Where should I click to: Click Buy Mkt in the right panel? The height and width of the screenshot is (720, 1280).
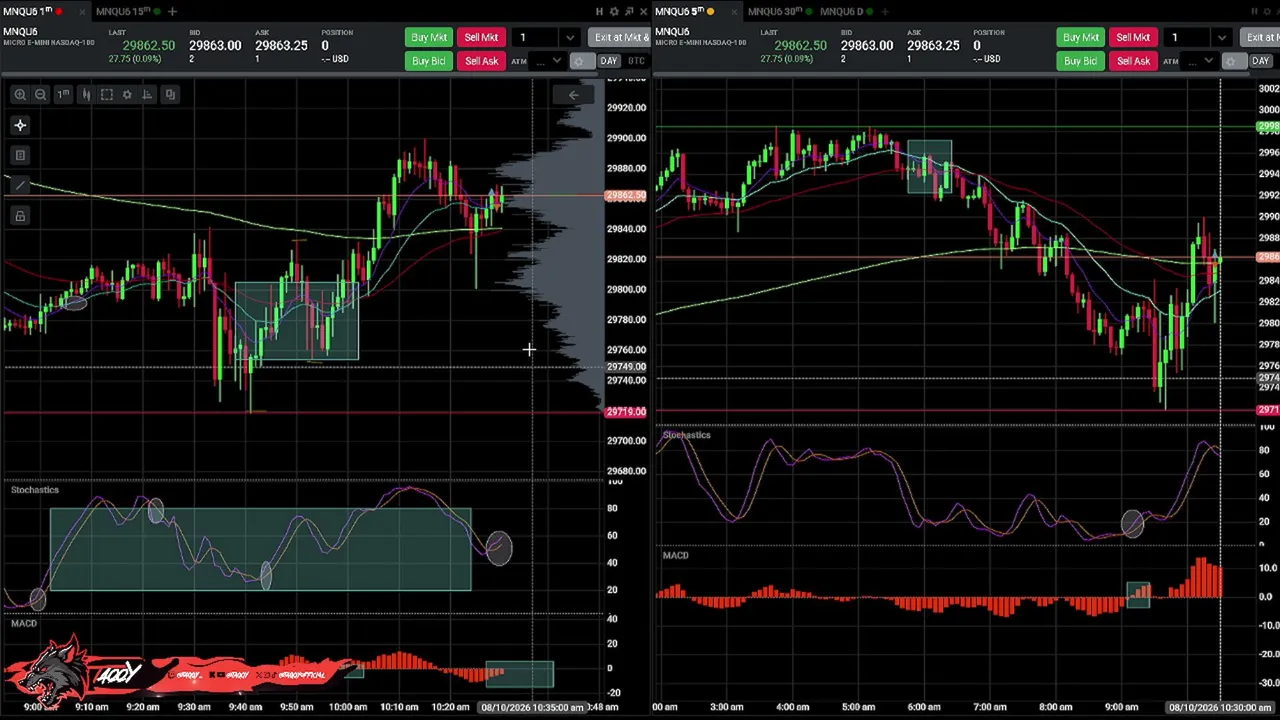pyautogui.click(x=1081, y=37)
